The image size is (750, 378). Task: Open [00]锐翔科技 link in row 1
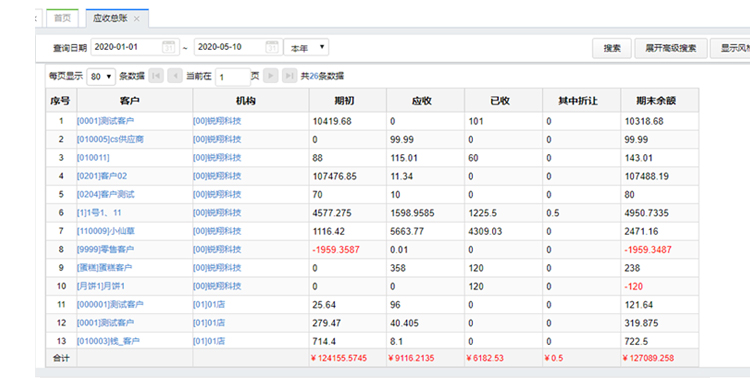(217, 121)
